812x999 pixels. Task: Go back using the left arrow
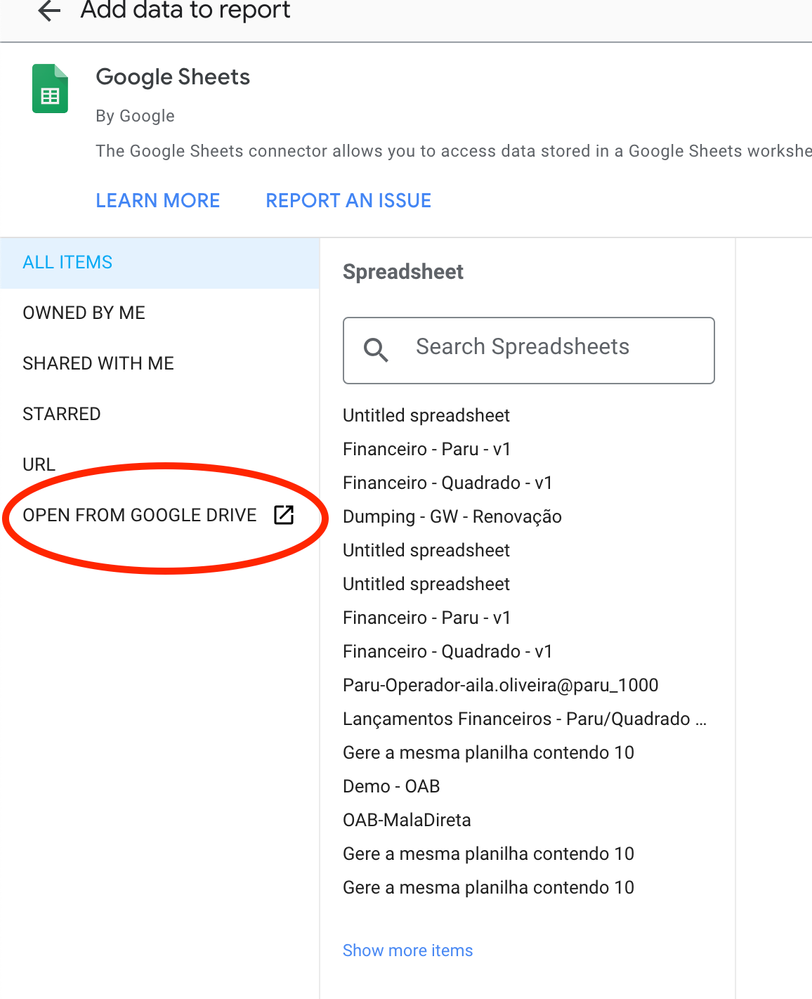49,11
